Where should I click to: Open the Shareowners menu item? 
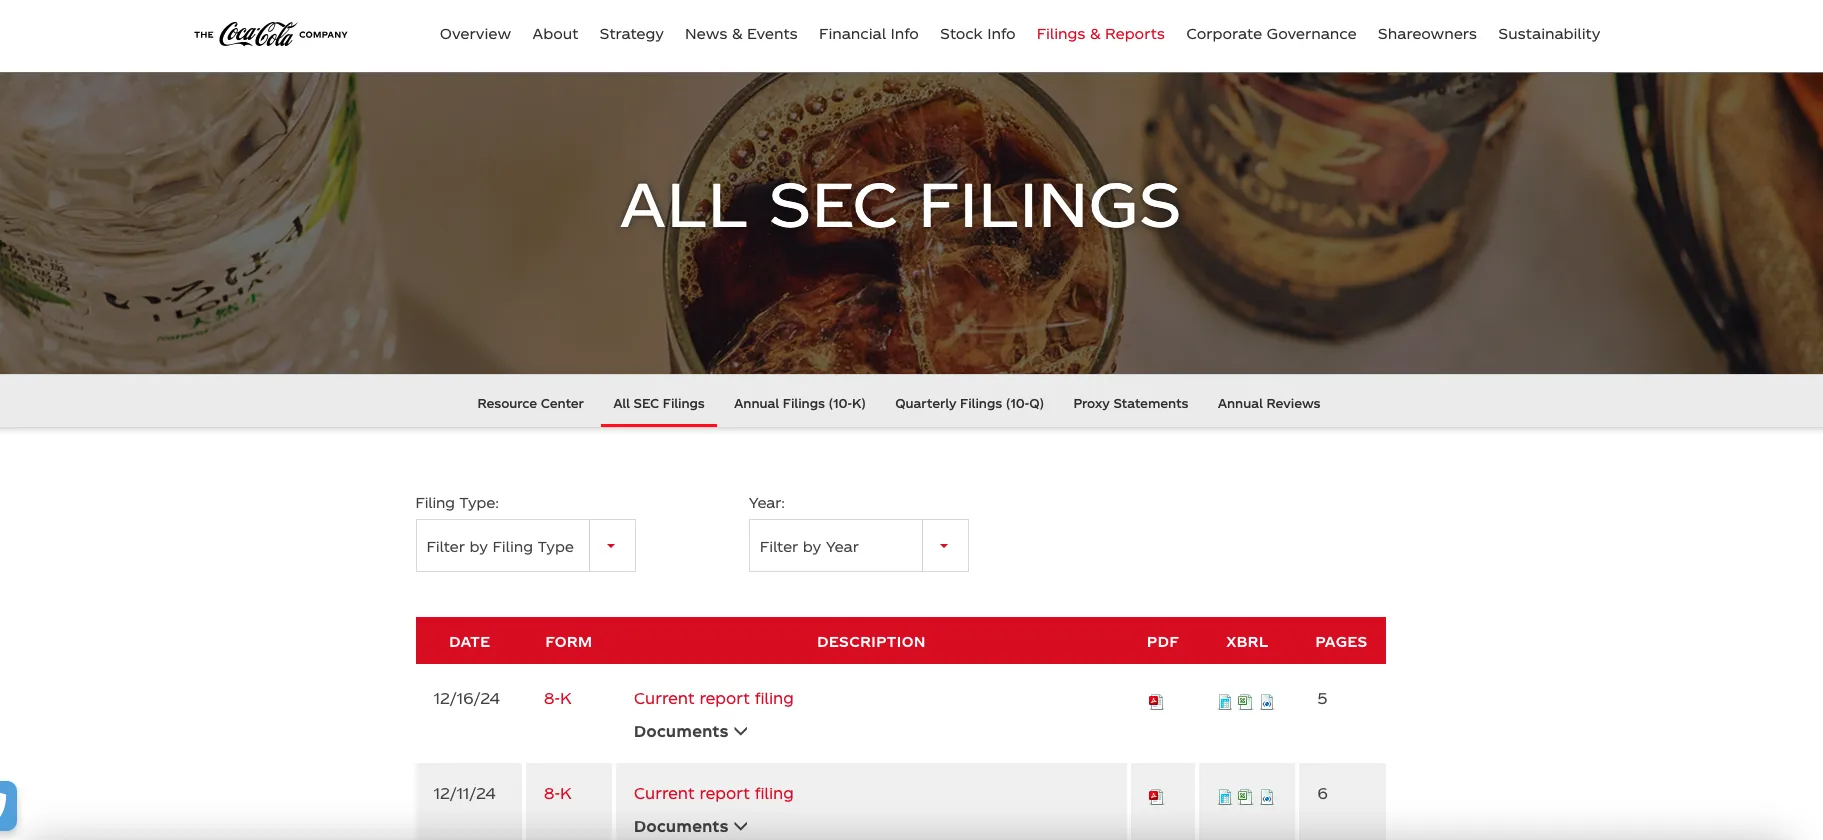point(1427,34)
